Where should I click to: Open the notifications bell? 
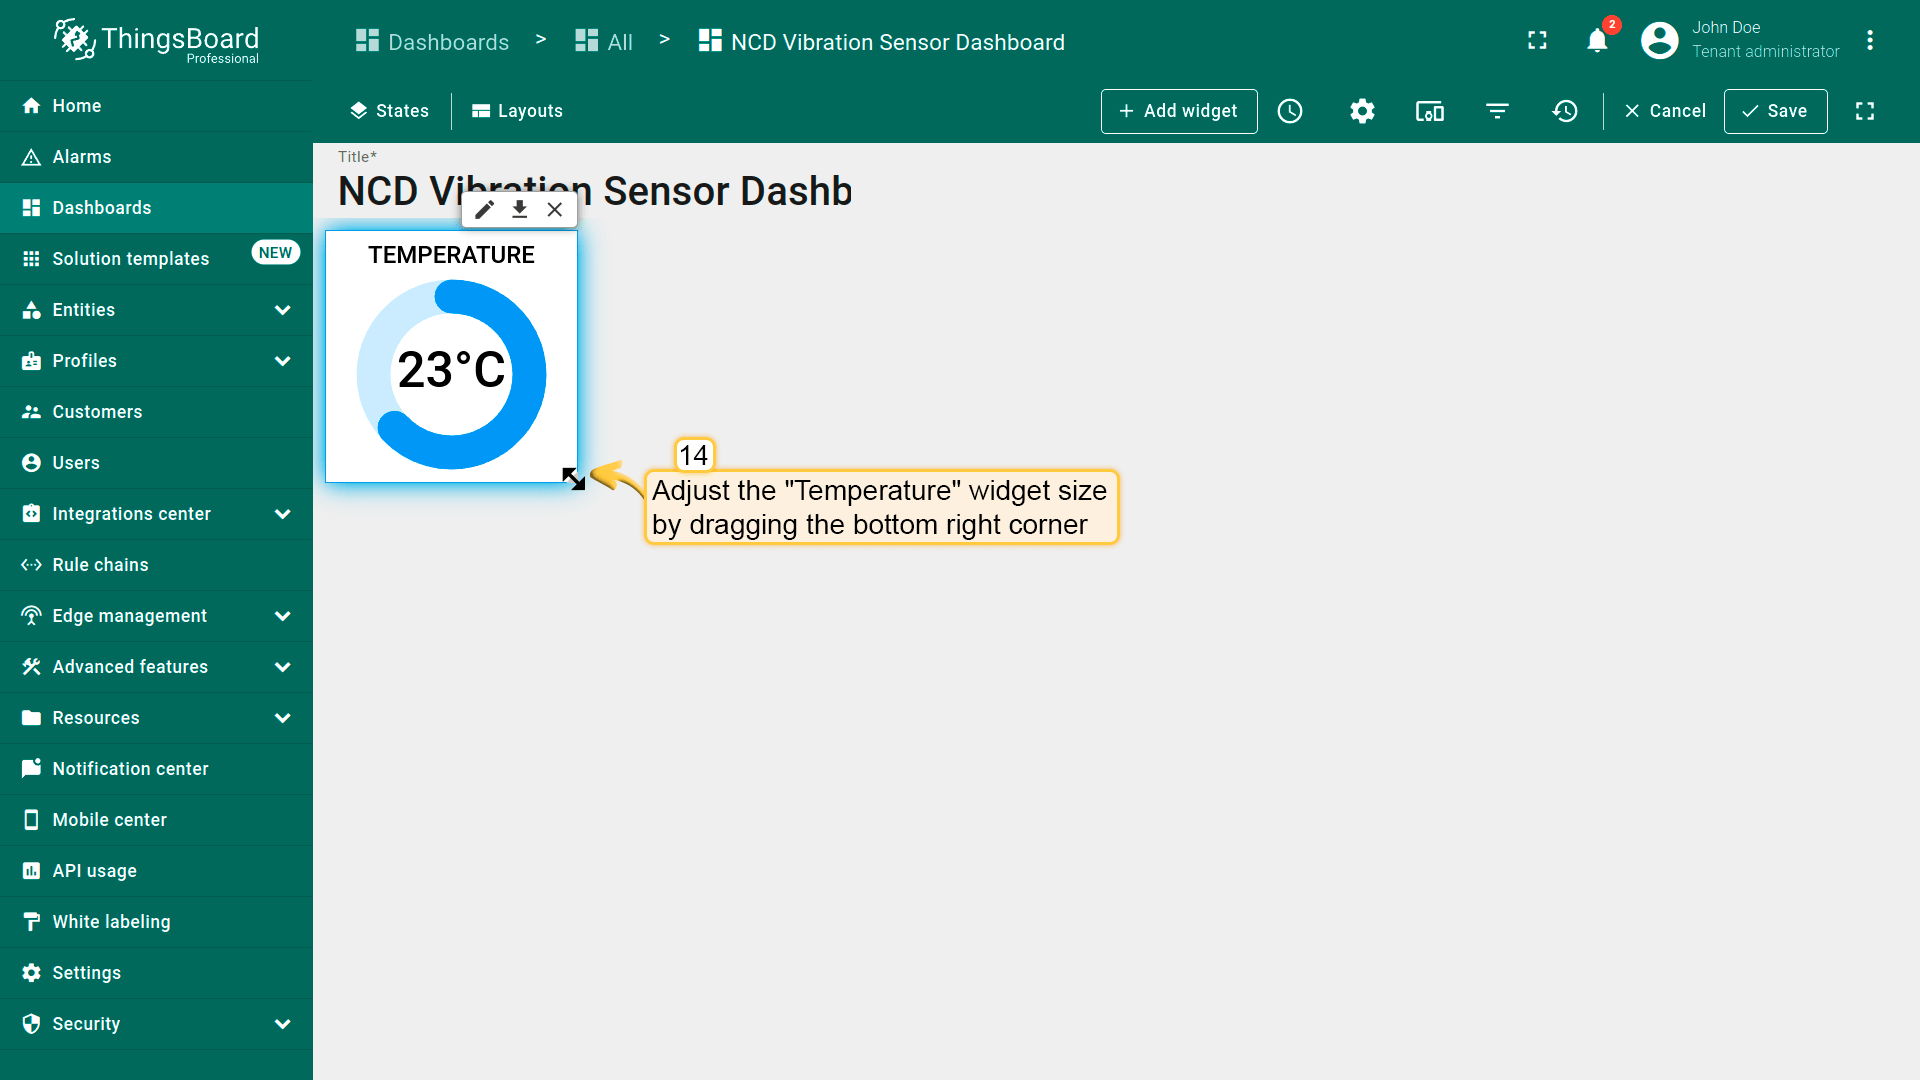(x=1597, y=40)
